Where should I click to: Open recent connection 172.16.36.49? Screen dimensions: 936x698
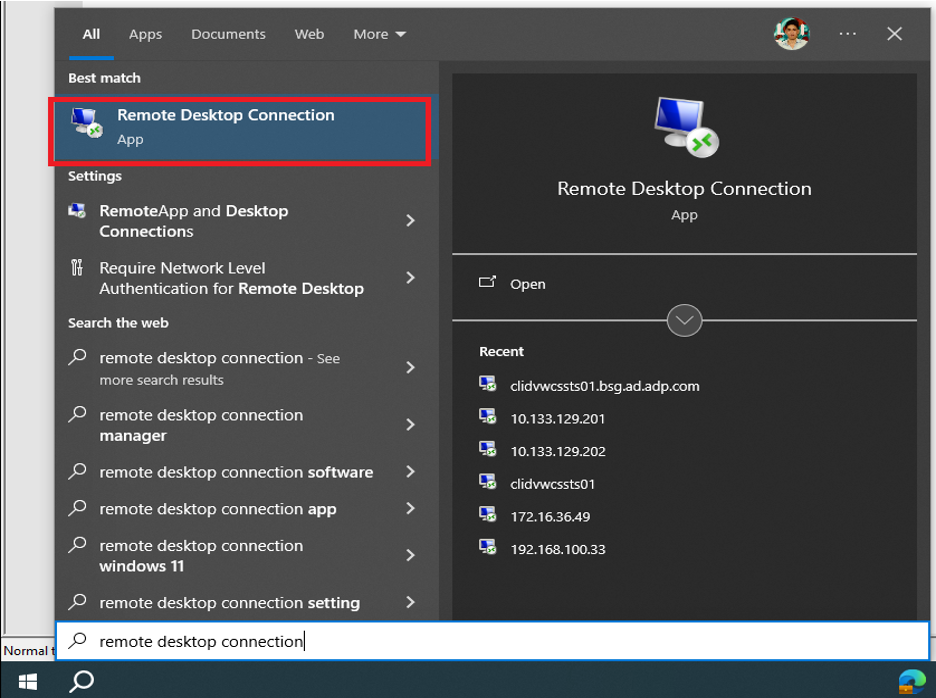(550, 517)
